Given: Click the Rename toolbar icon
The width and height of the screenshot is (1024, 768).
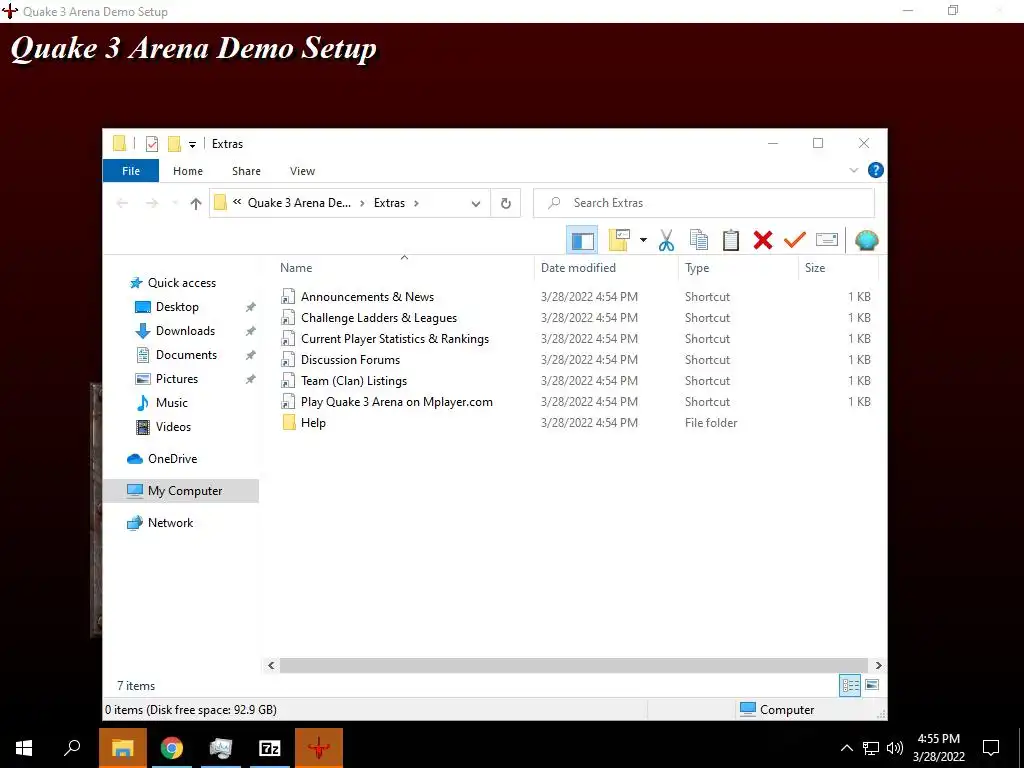Looking at the screenshot, I should 827,240.
